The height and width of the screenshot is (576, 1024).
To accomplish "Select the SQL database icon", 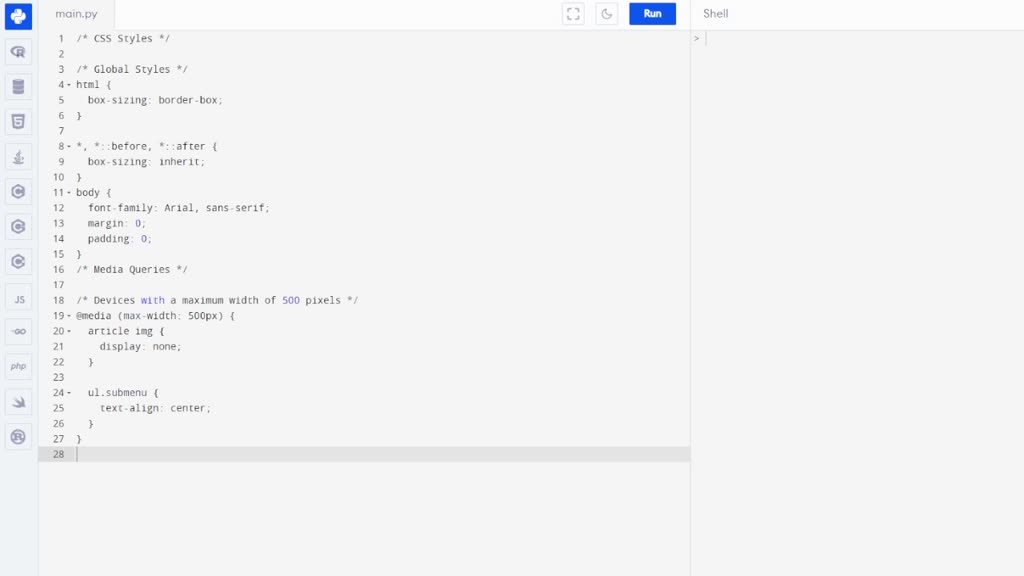I will 18,86.
